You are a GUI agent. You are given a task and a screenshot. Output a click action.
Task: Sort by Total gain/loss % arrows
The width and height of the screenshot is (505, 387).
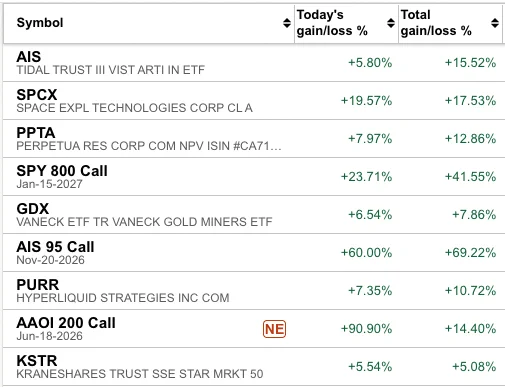(x=495, y=23)
